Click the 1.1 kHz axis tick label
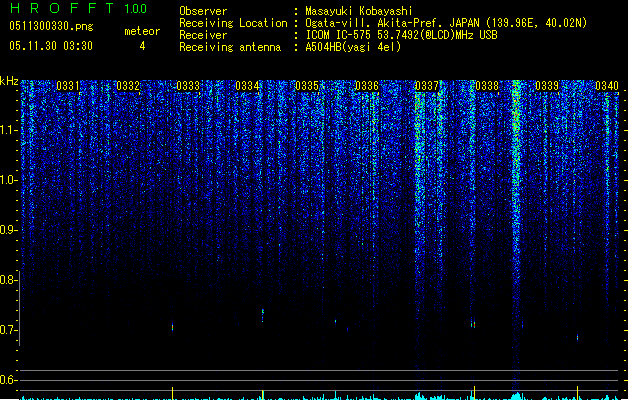 point(9,130)
